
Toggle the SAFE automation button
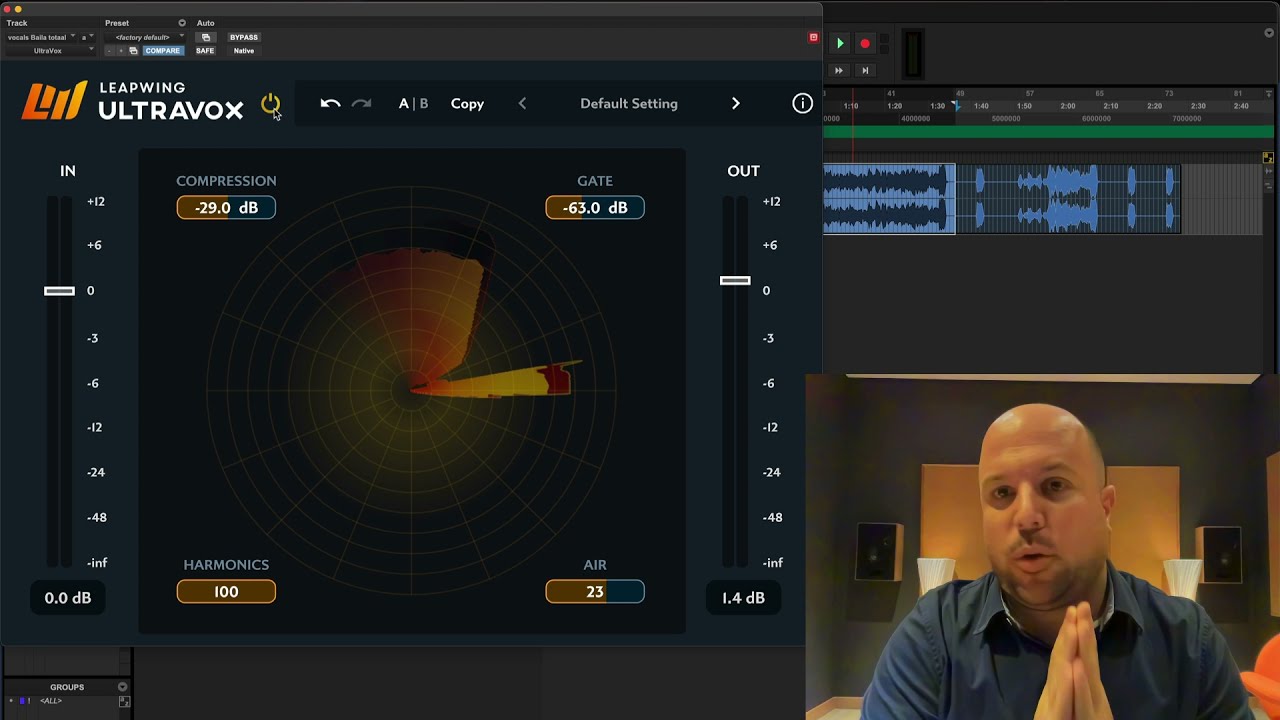click(205, 50)
